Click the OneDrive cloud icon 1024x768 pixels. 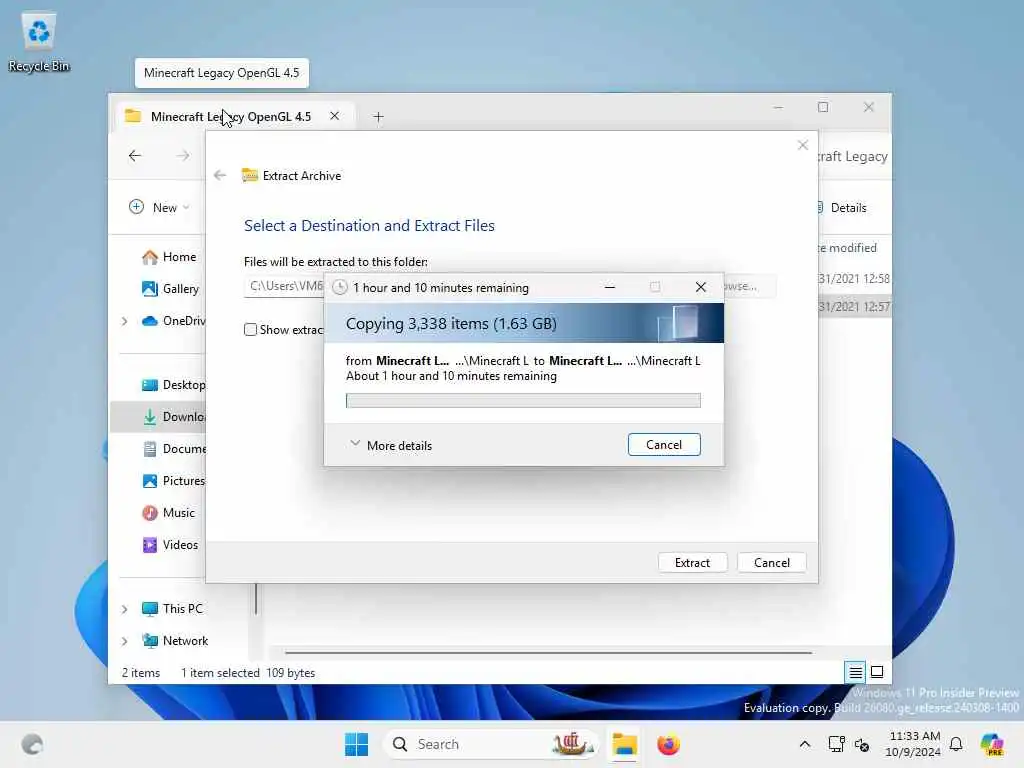pyautogui.click(x=150, y=321)
